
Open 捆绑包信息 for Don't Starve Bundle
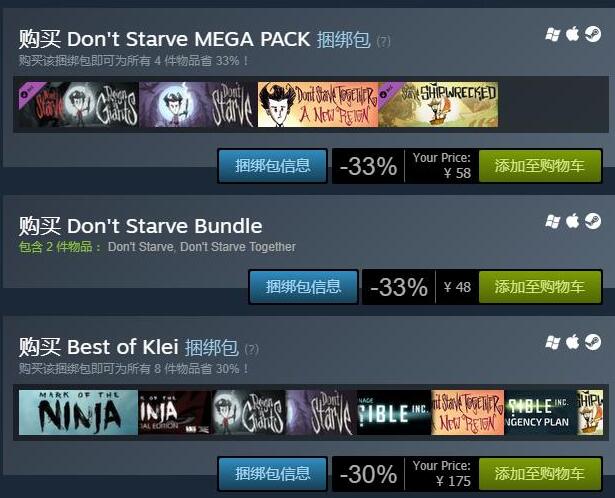coord(303,287)
